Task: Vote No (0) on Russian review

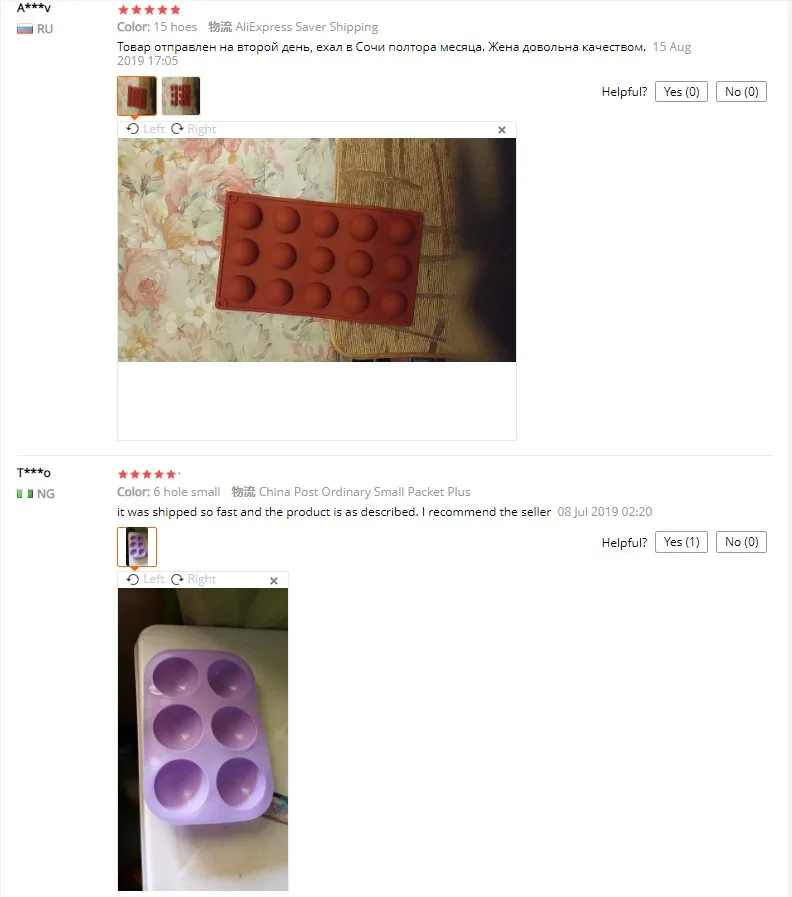Action: (x=742, y=92)
